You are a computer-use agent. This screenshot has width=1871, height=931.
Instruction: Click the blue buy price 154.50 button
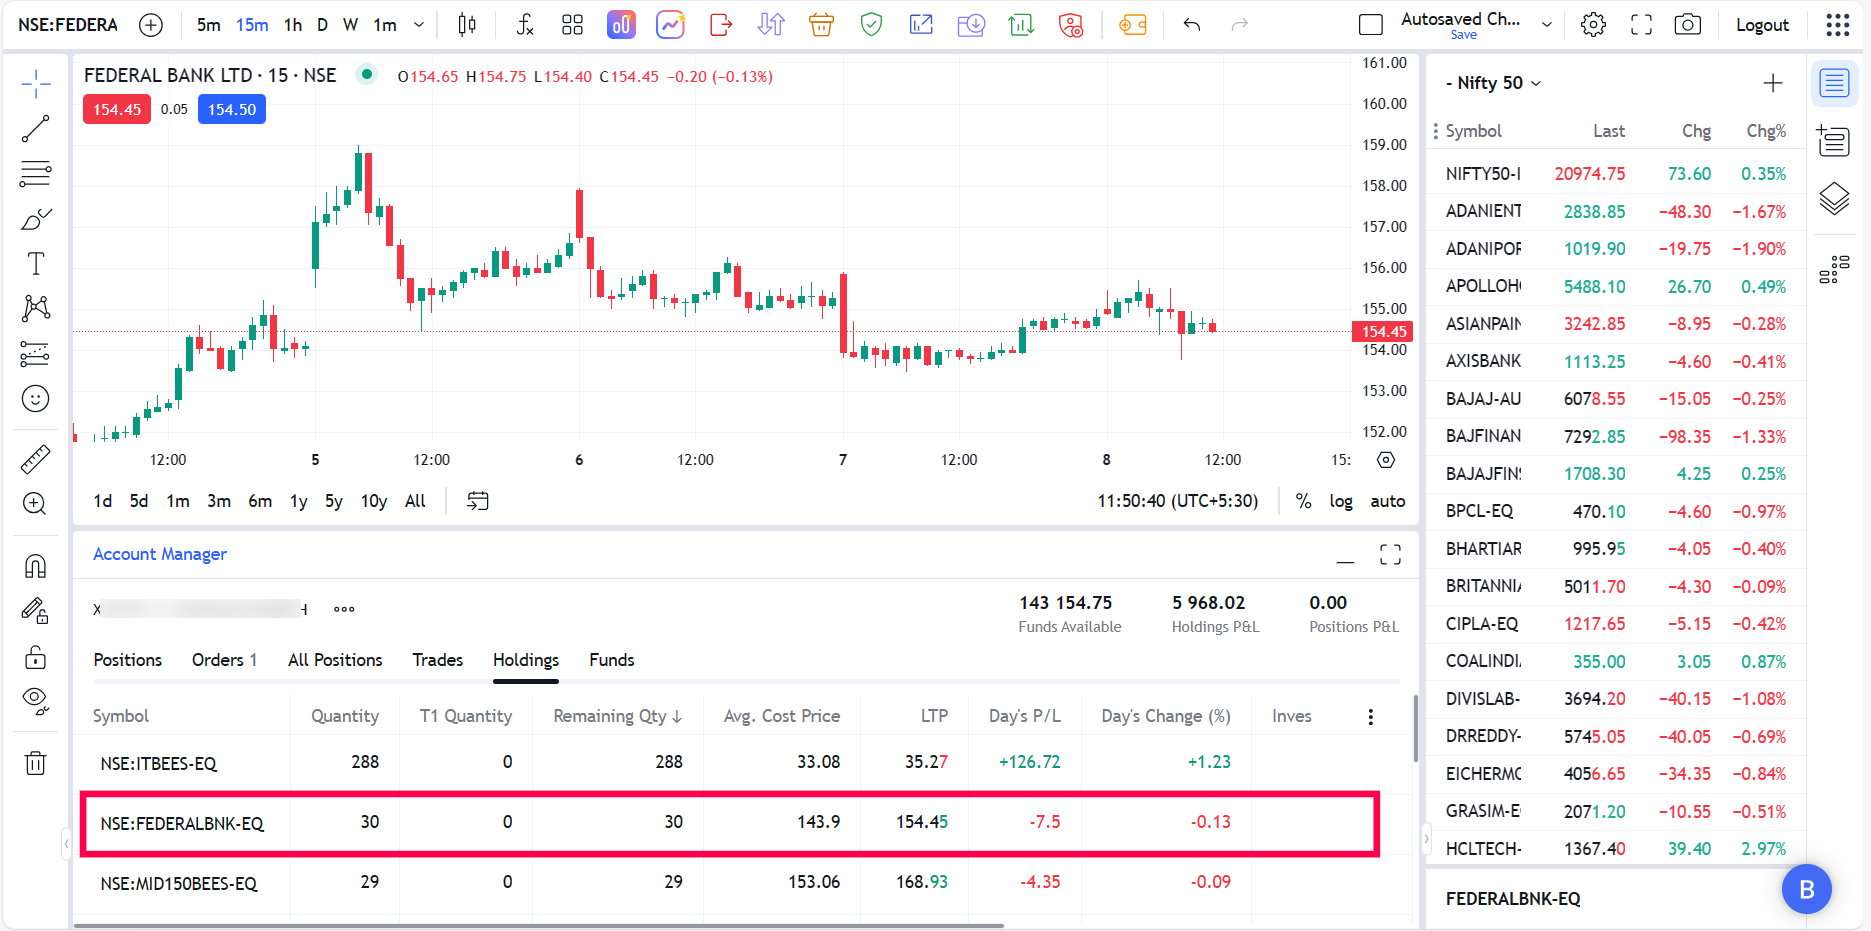coord(232,110)
